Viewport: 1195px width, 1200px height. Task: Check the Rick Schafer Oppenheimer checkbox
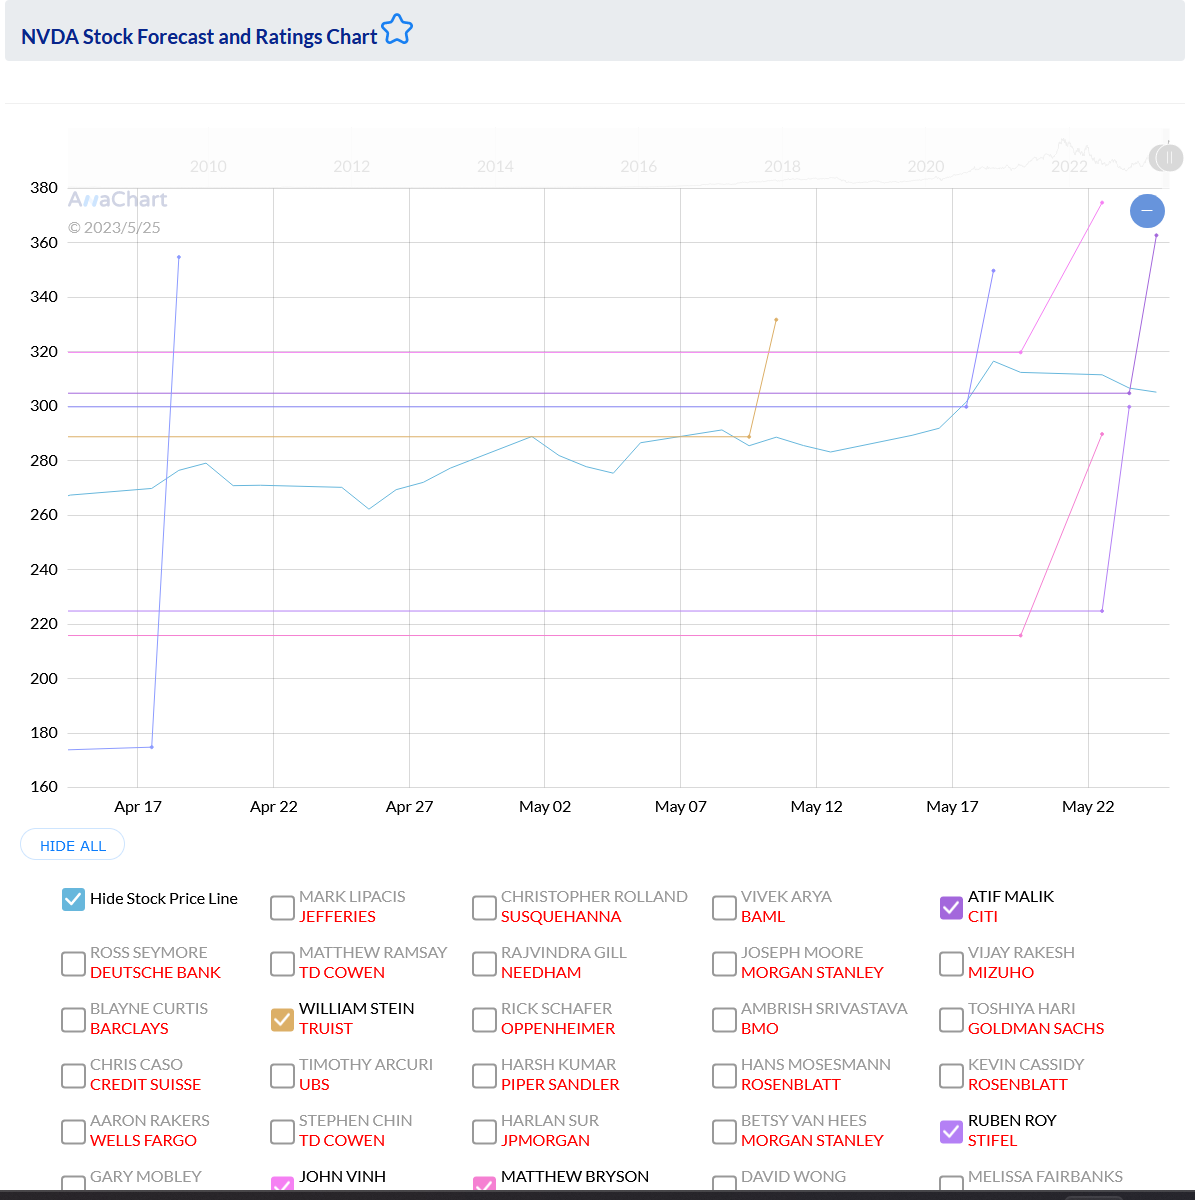click(x=484, y=1019)
